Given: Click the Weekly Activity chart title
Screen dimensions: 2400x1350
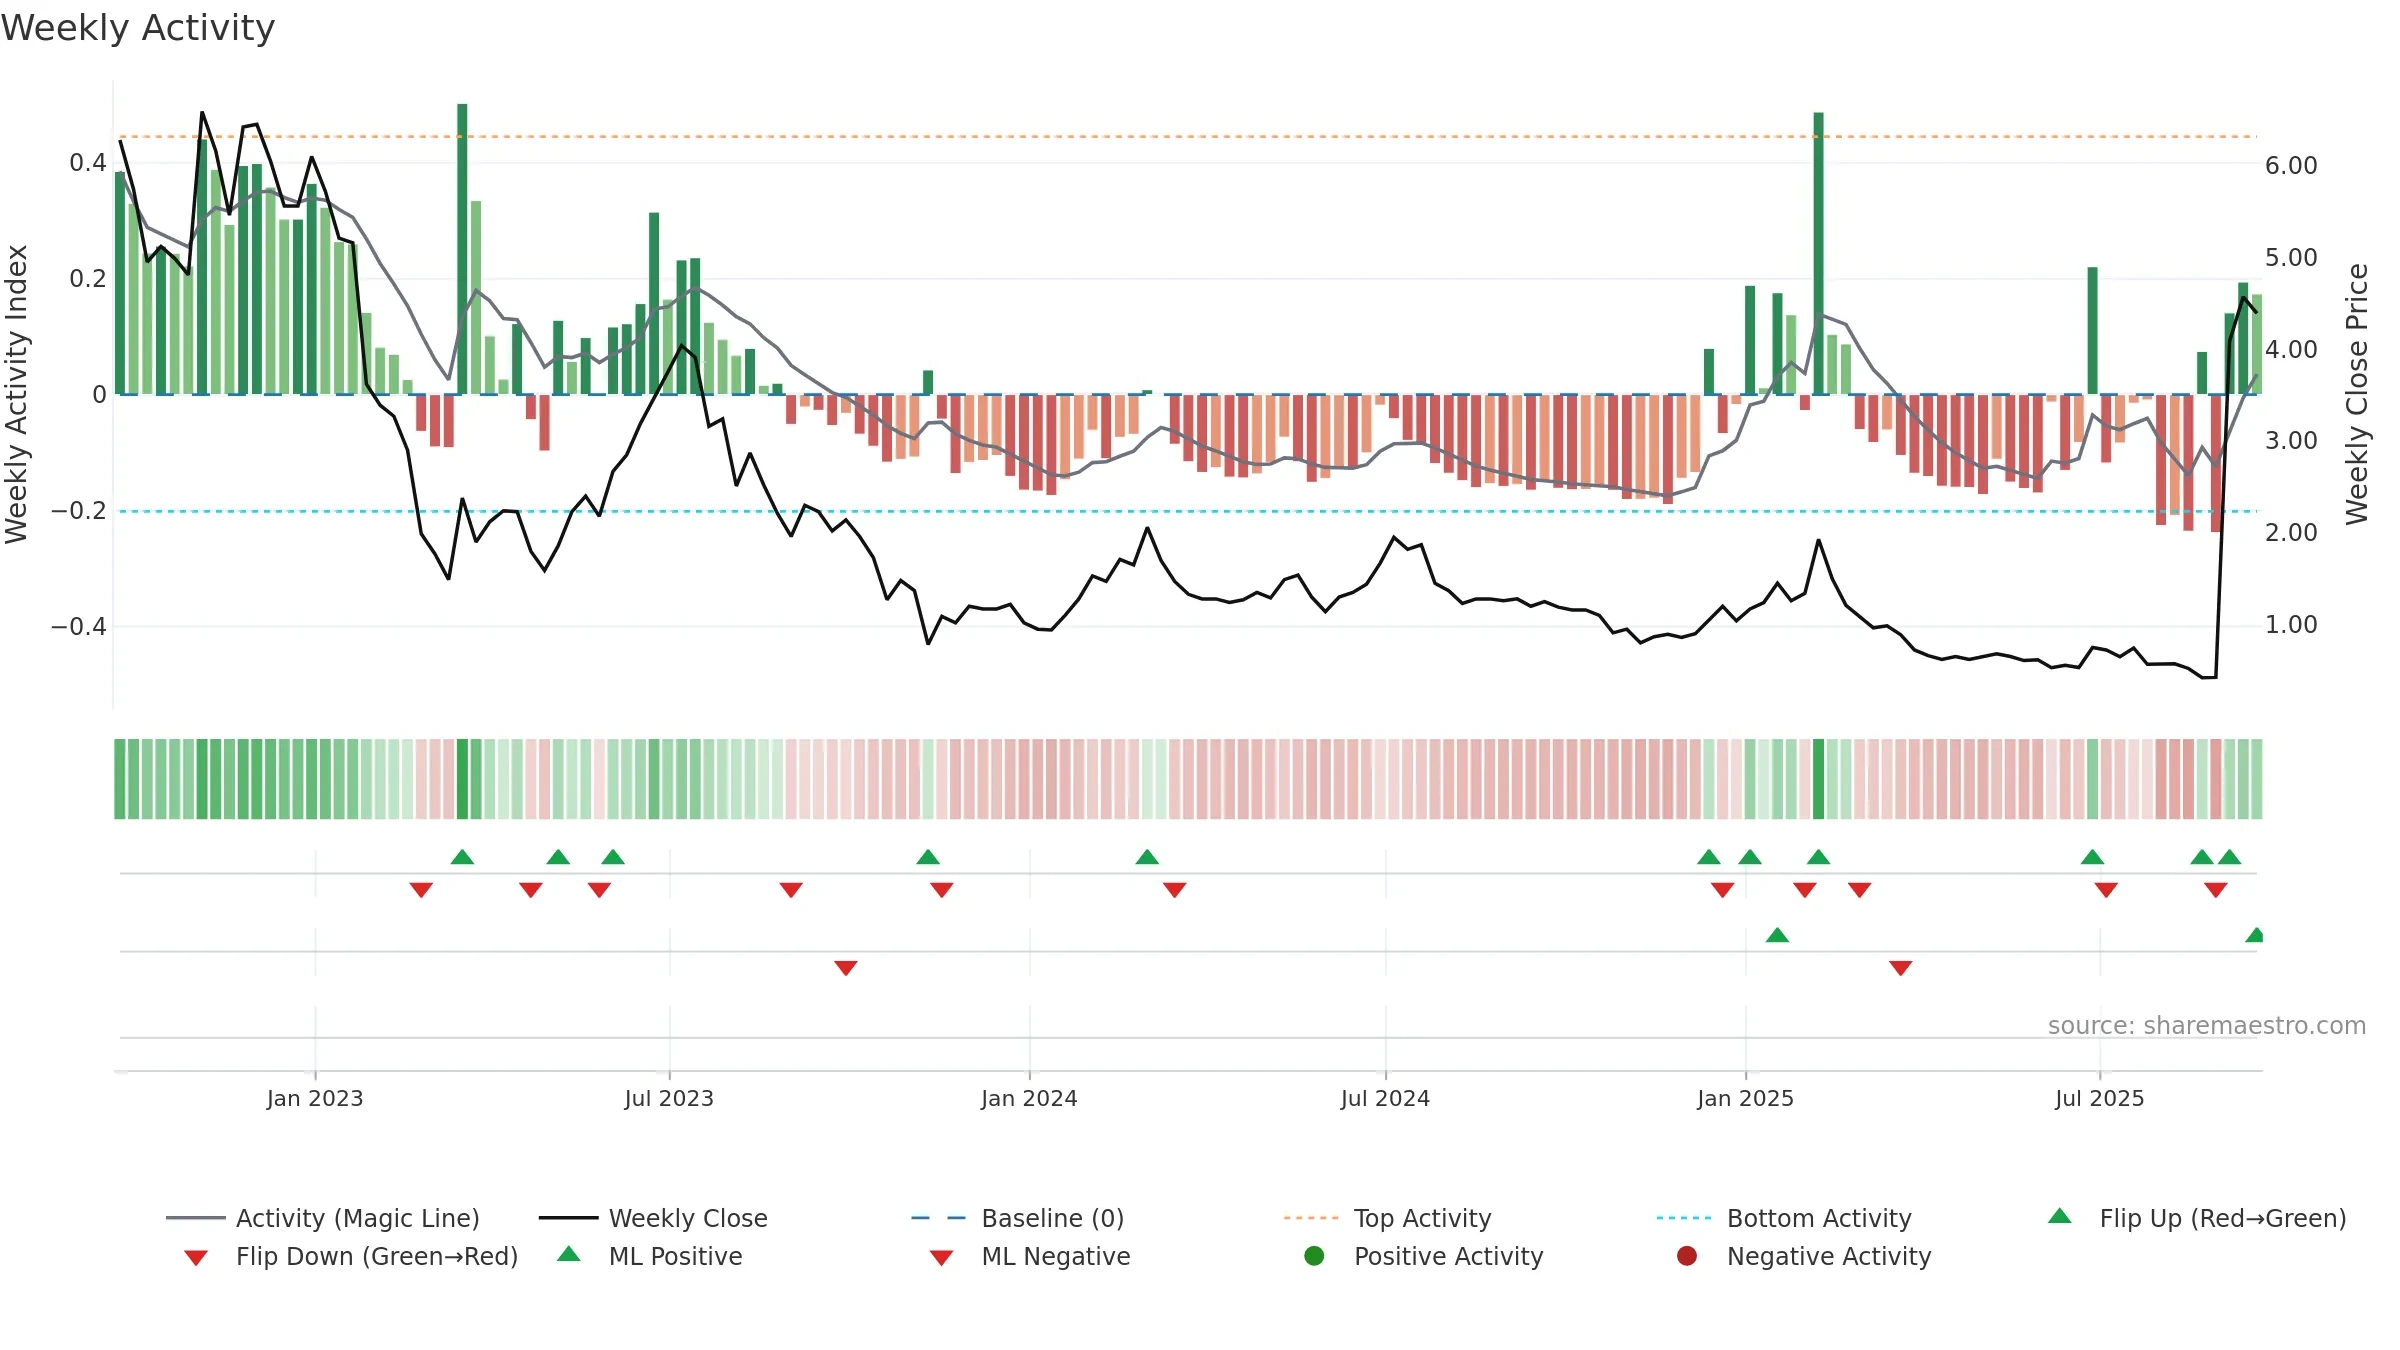Looking at the screenshot, I should tap(138, 28).
